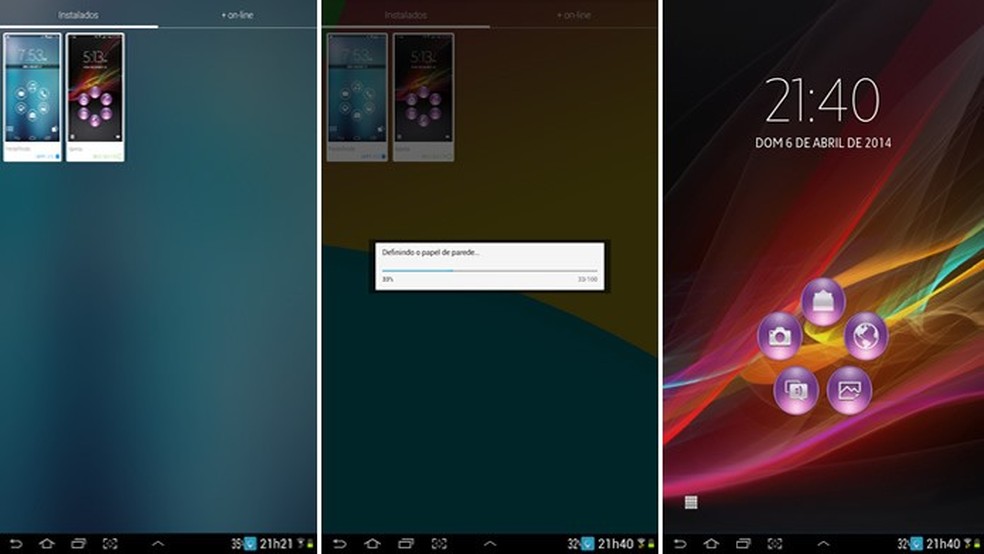Click the dimmed Xperia theme thumbnail on middle screen

tap(424, 97)
